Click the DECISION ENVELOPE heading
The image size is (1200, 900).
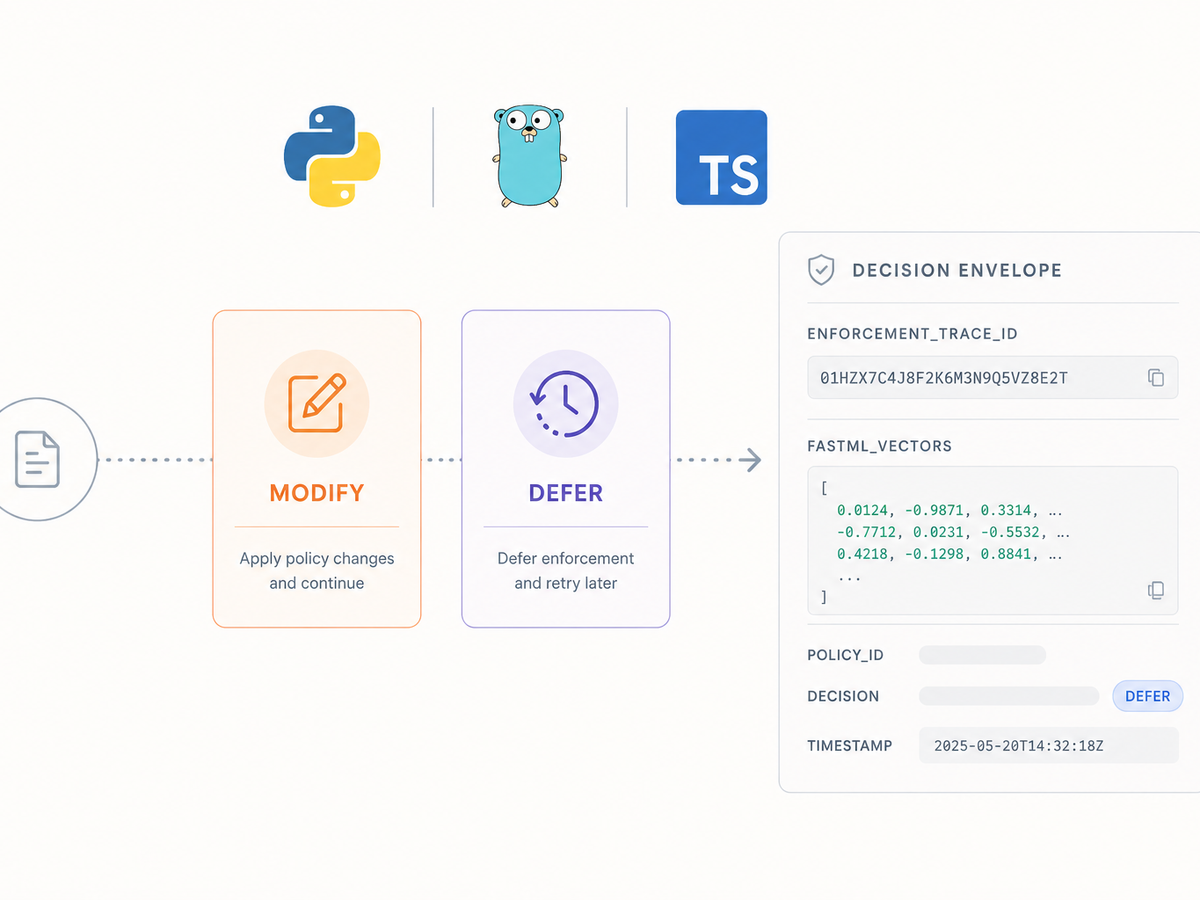coord(957,270)
